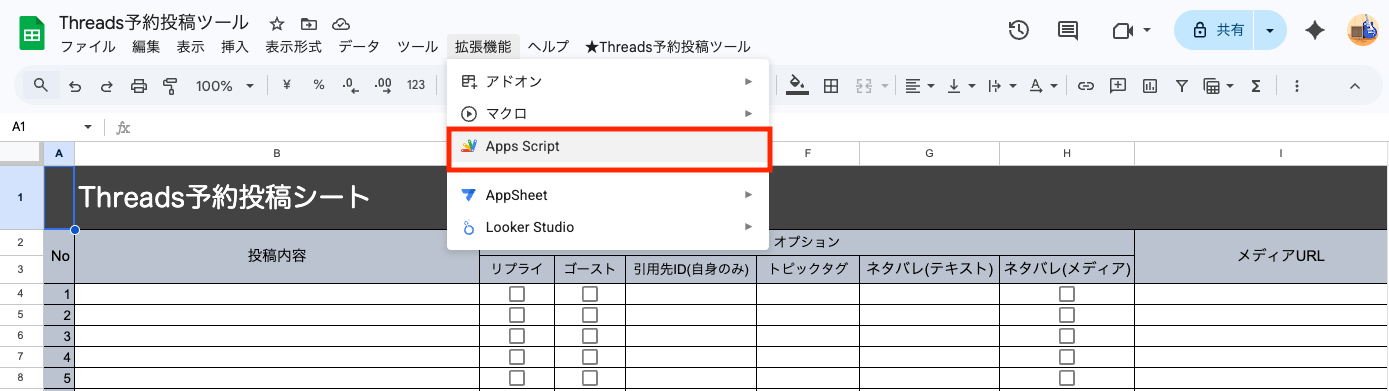The height and width of the screenshot is (391, 1389).
Task: Check ゴースト box in row No 5
Action: tap(590, 378)
